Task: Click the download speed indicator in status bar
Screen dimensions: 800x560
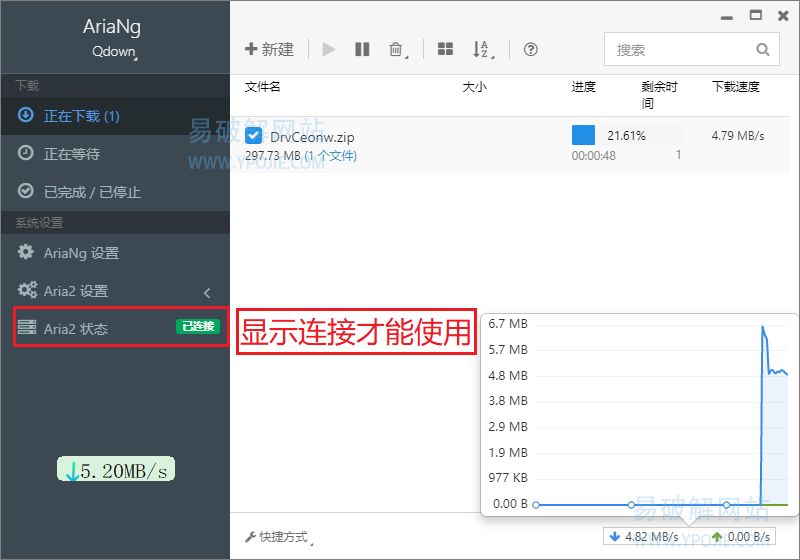Action: point(644,537)
